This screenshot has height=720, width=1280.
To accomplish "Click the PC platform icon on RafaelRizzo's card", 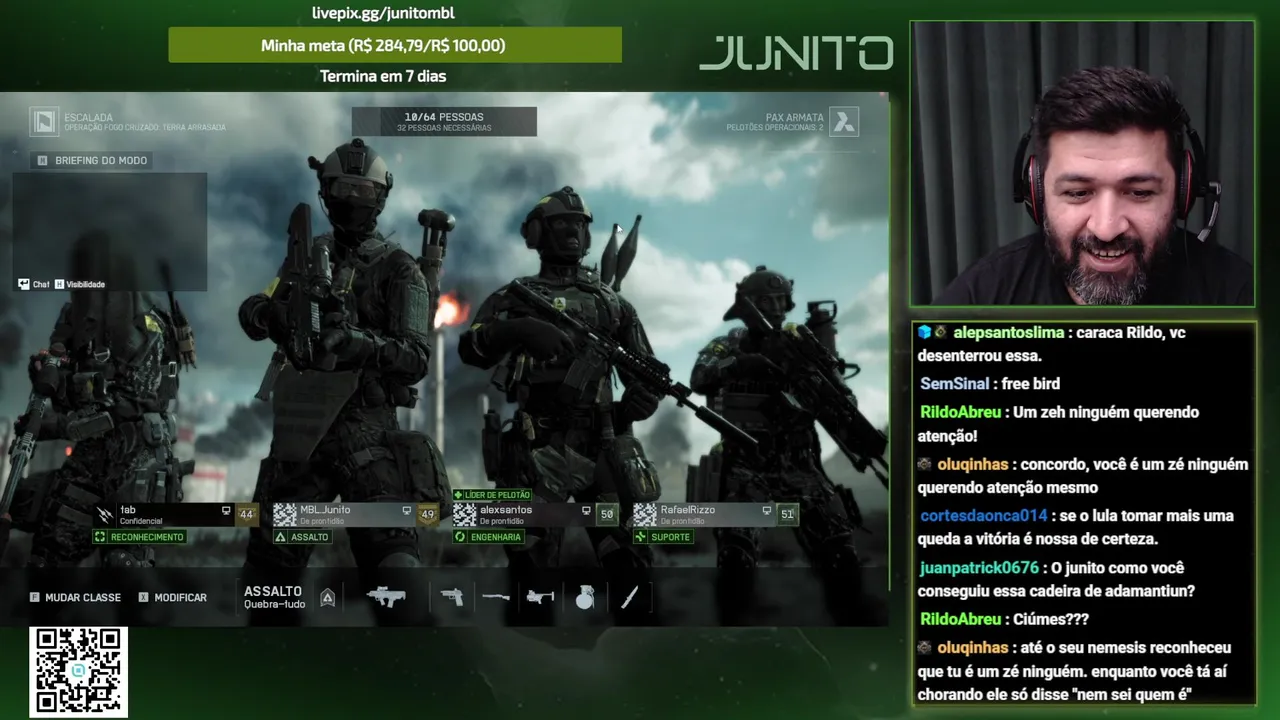I will (x=767, y=510).
